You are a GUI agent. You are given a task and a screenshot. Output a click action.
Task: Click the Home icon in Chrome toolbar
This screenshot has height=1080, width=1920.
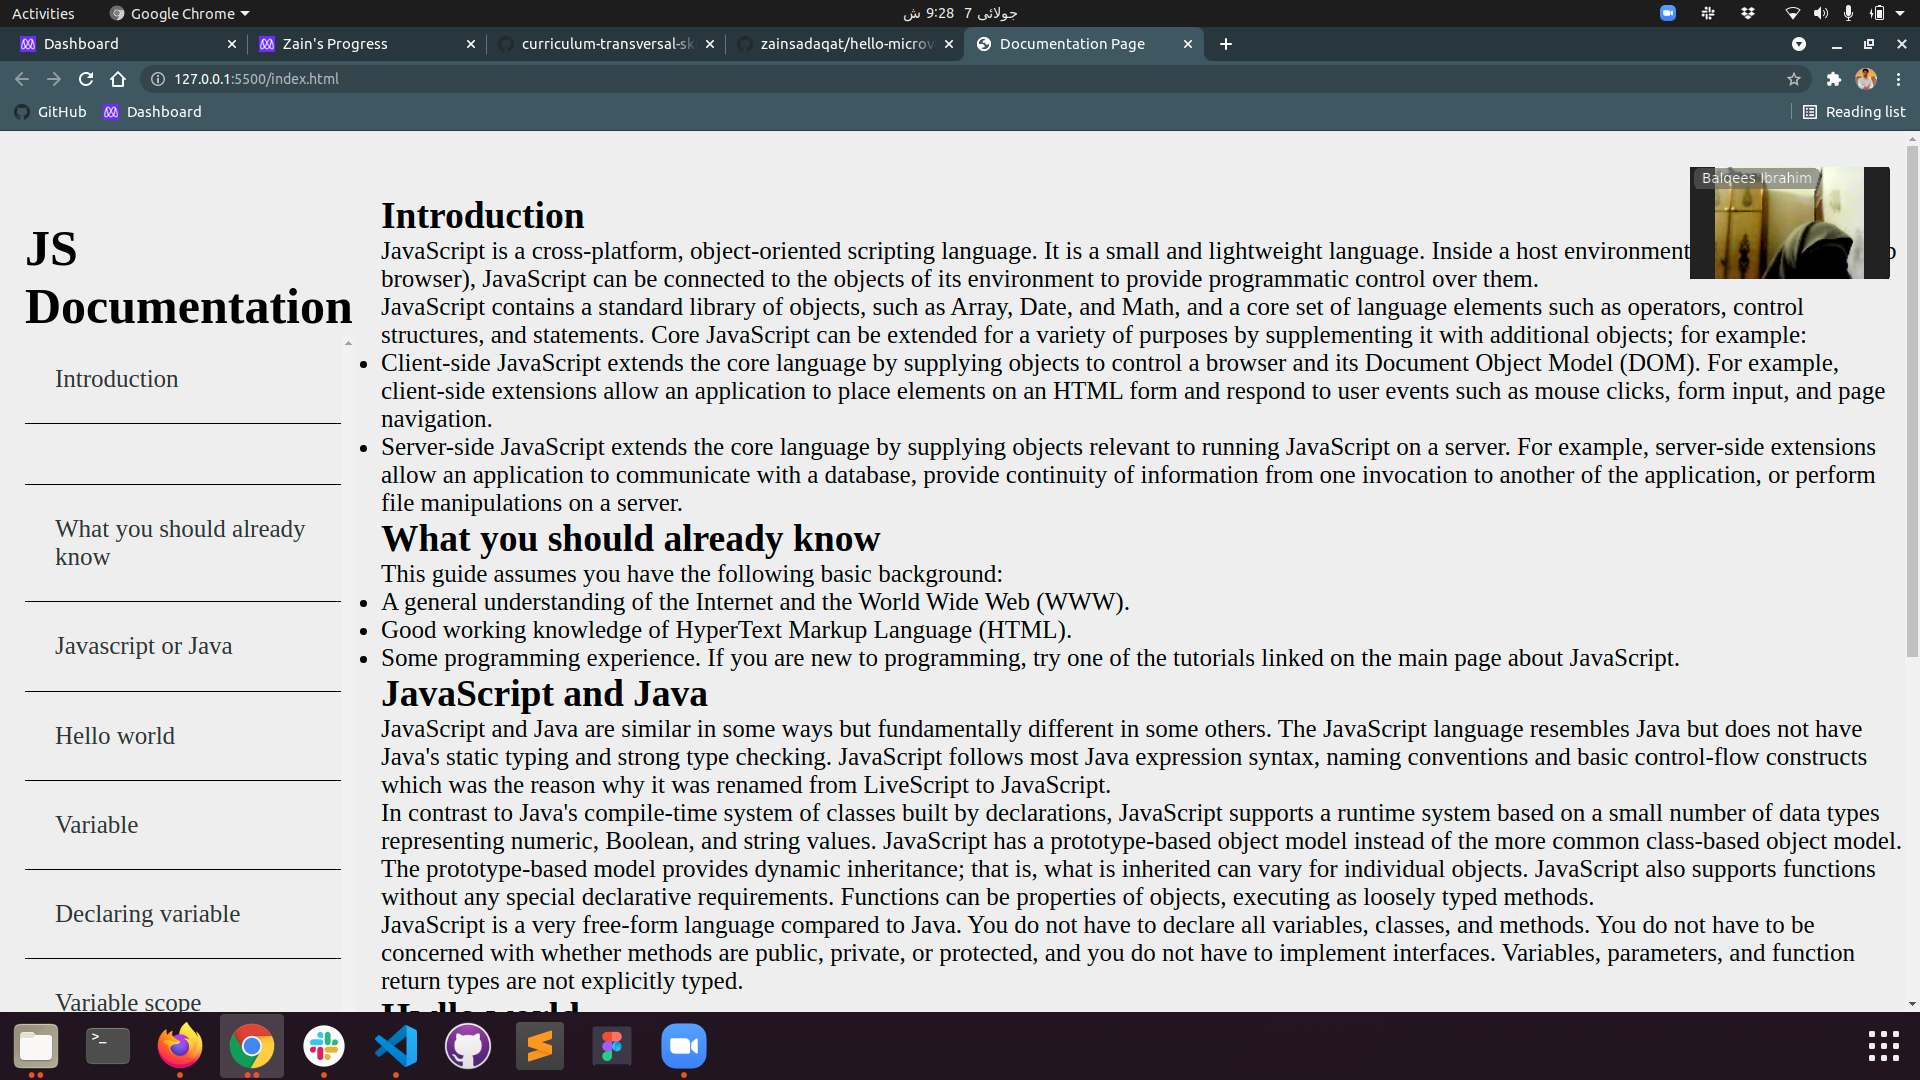click(118, 79)
